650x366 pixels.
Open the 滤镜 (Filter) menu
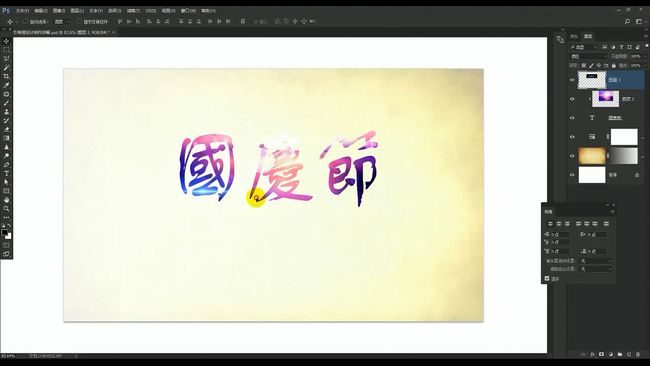pyautogui.click(x=133, y=11)
